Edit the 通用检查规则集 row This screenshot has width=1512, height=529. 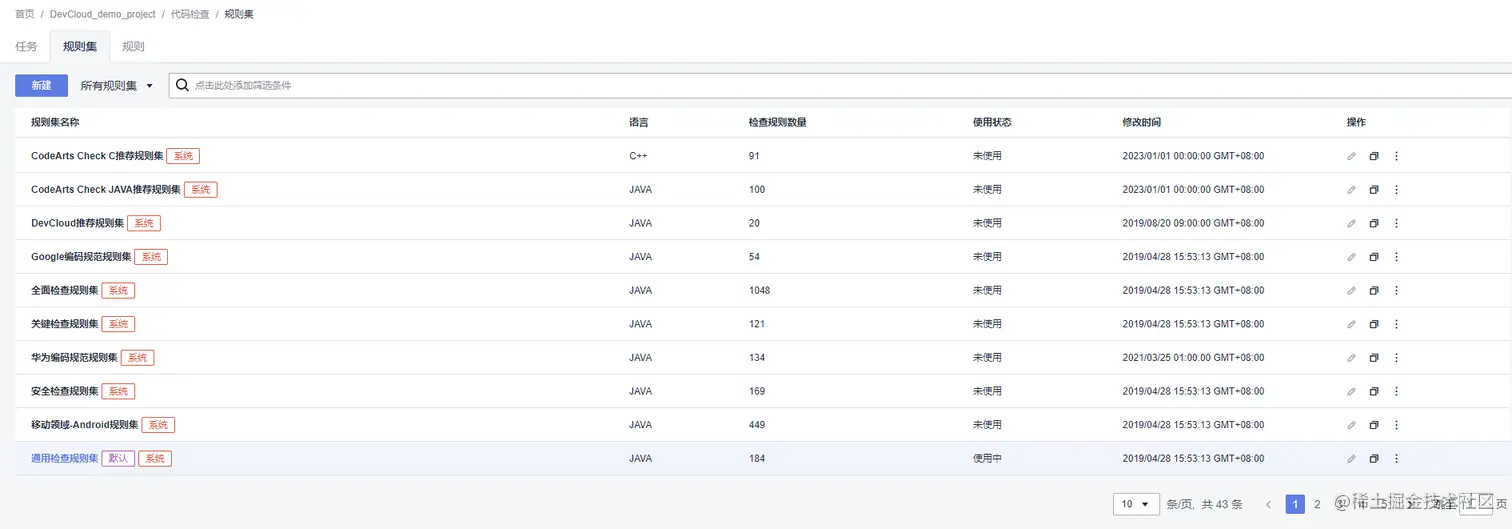click(x=1351, y=459)
